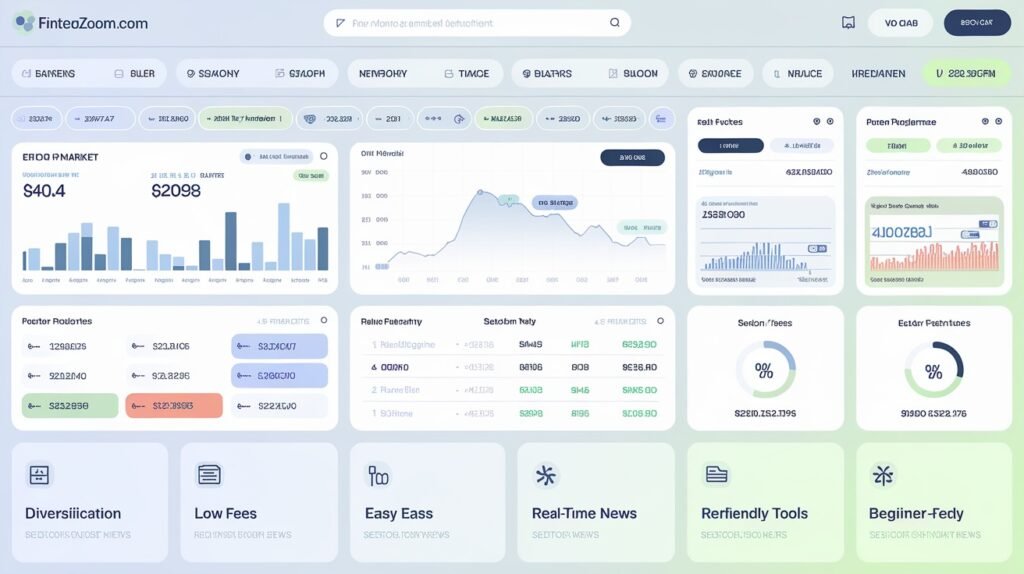Viewport: 1024px width, 574px height.
Task: Toggle the small switch in the blue mini chart
Action: point(817,249)
